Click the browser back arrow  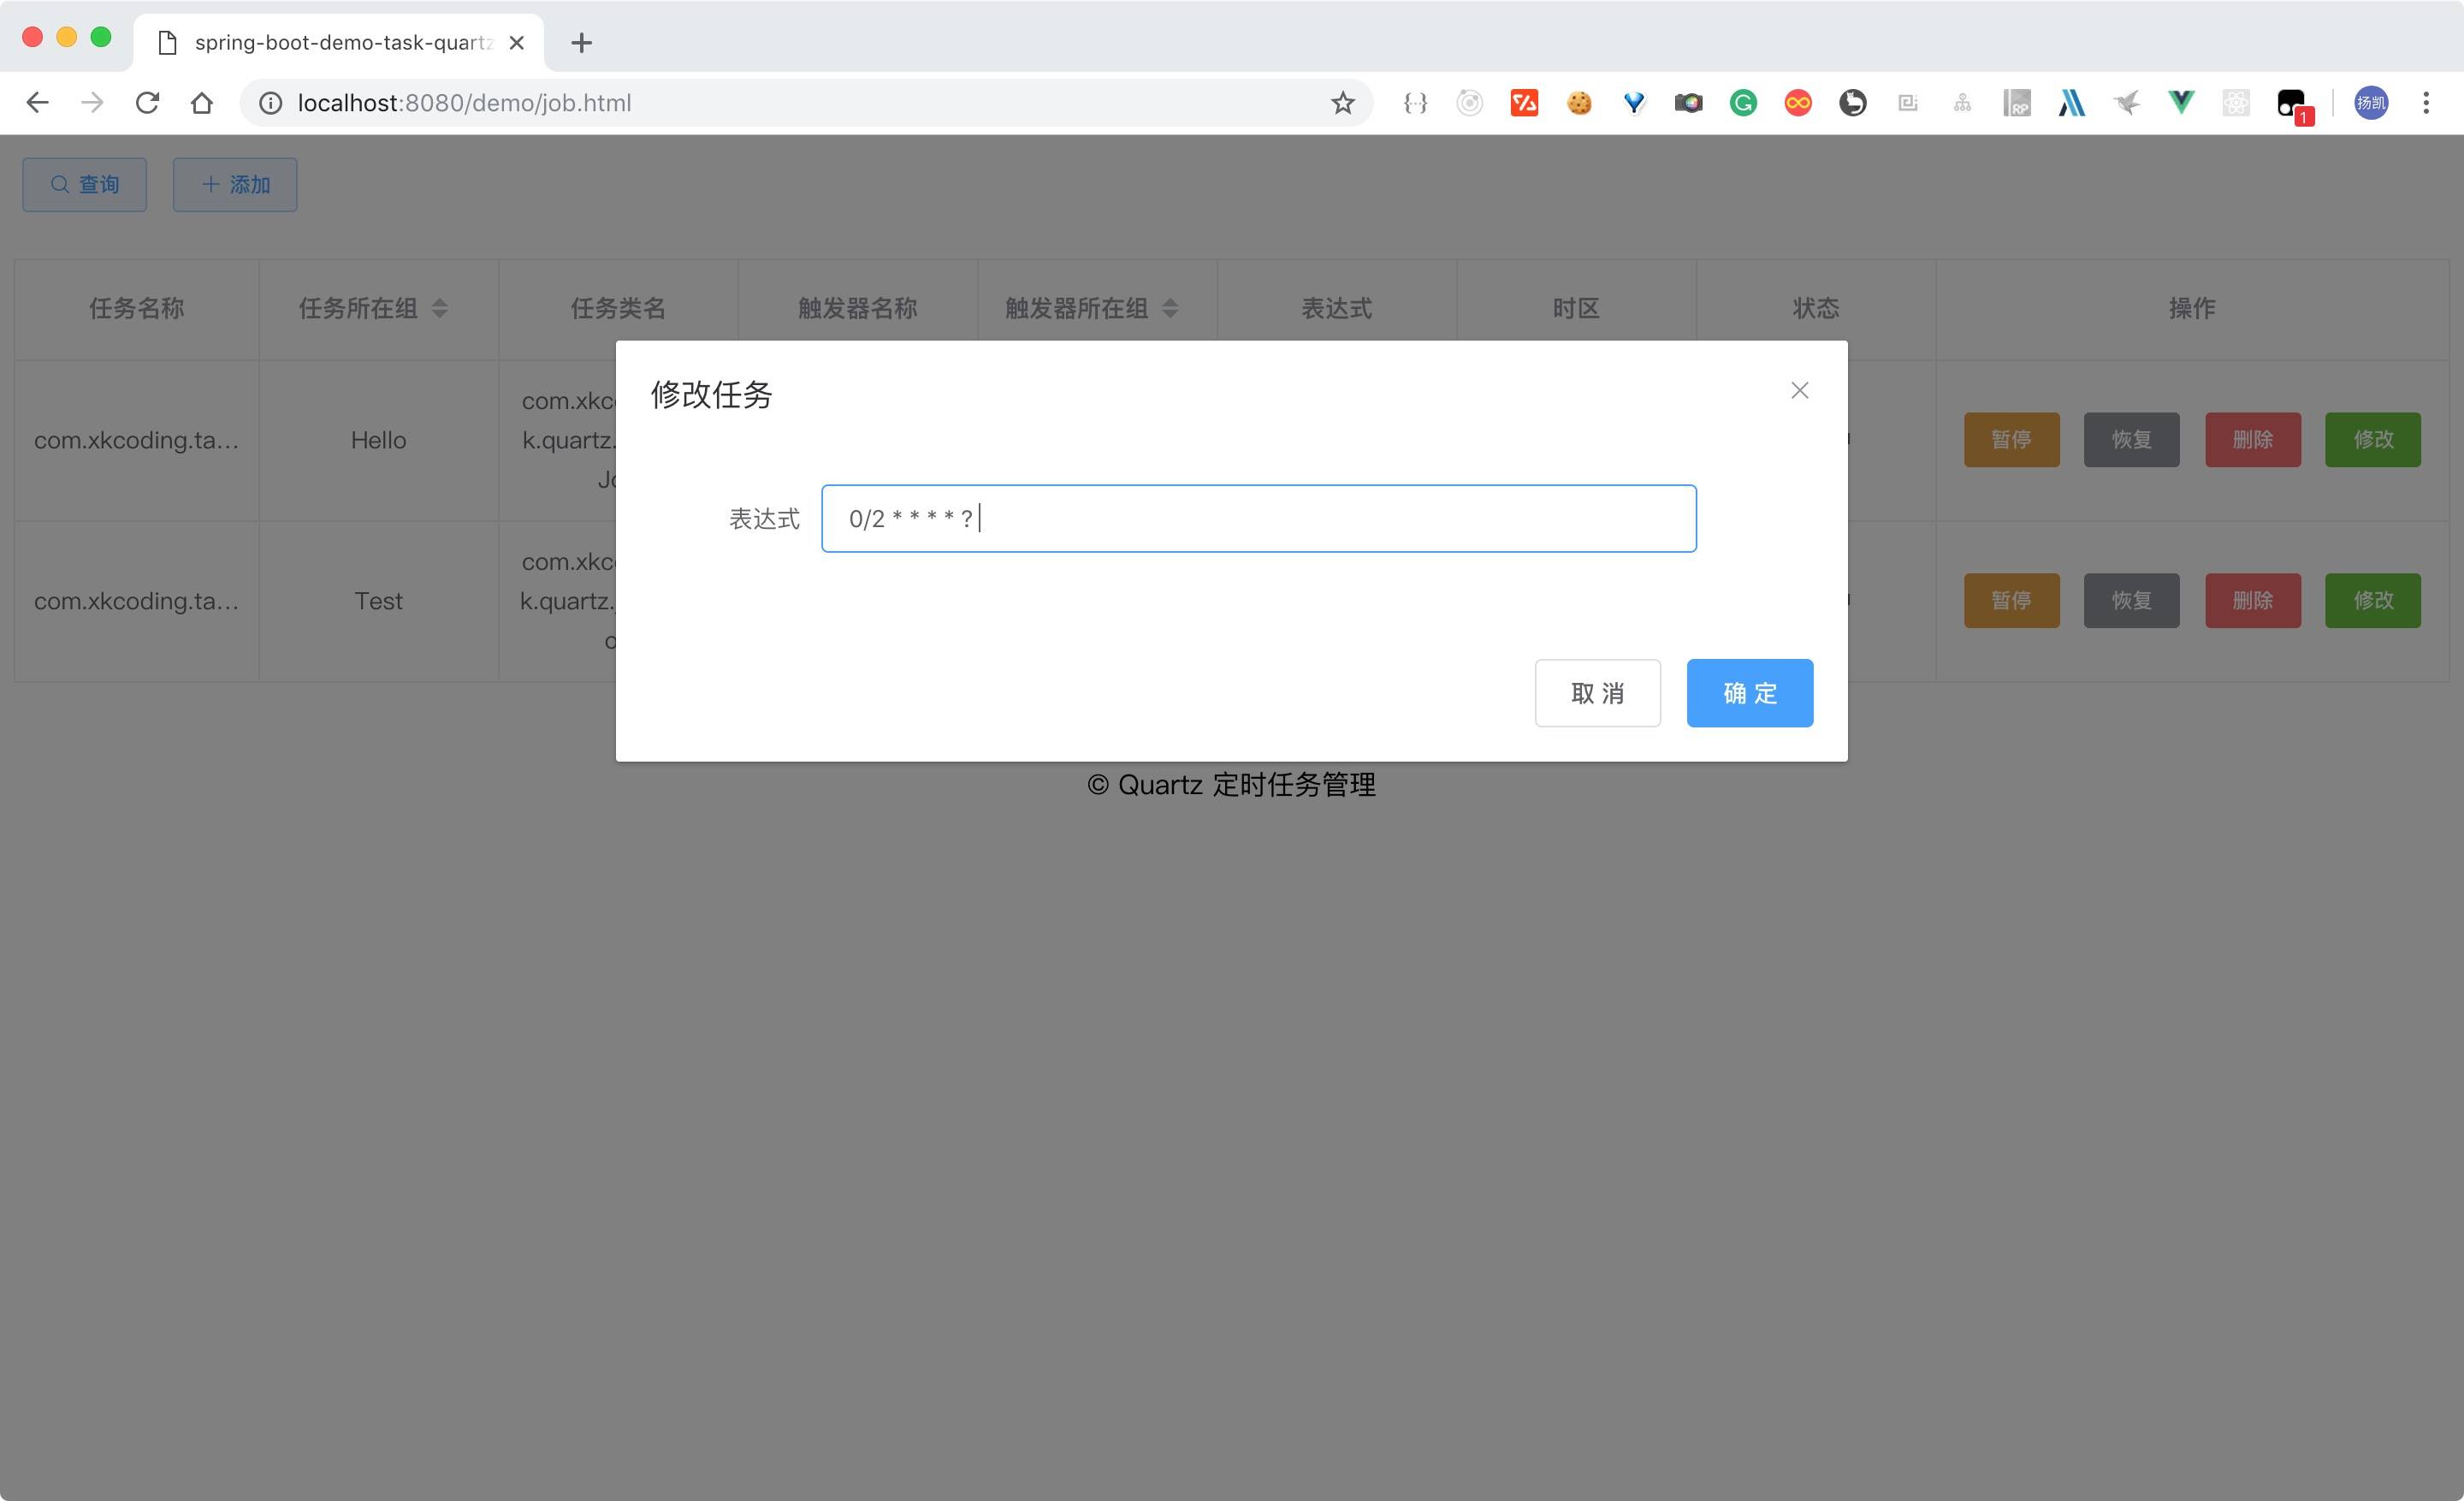pyautogui.click(x=38, y=103)
